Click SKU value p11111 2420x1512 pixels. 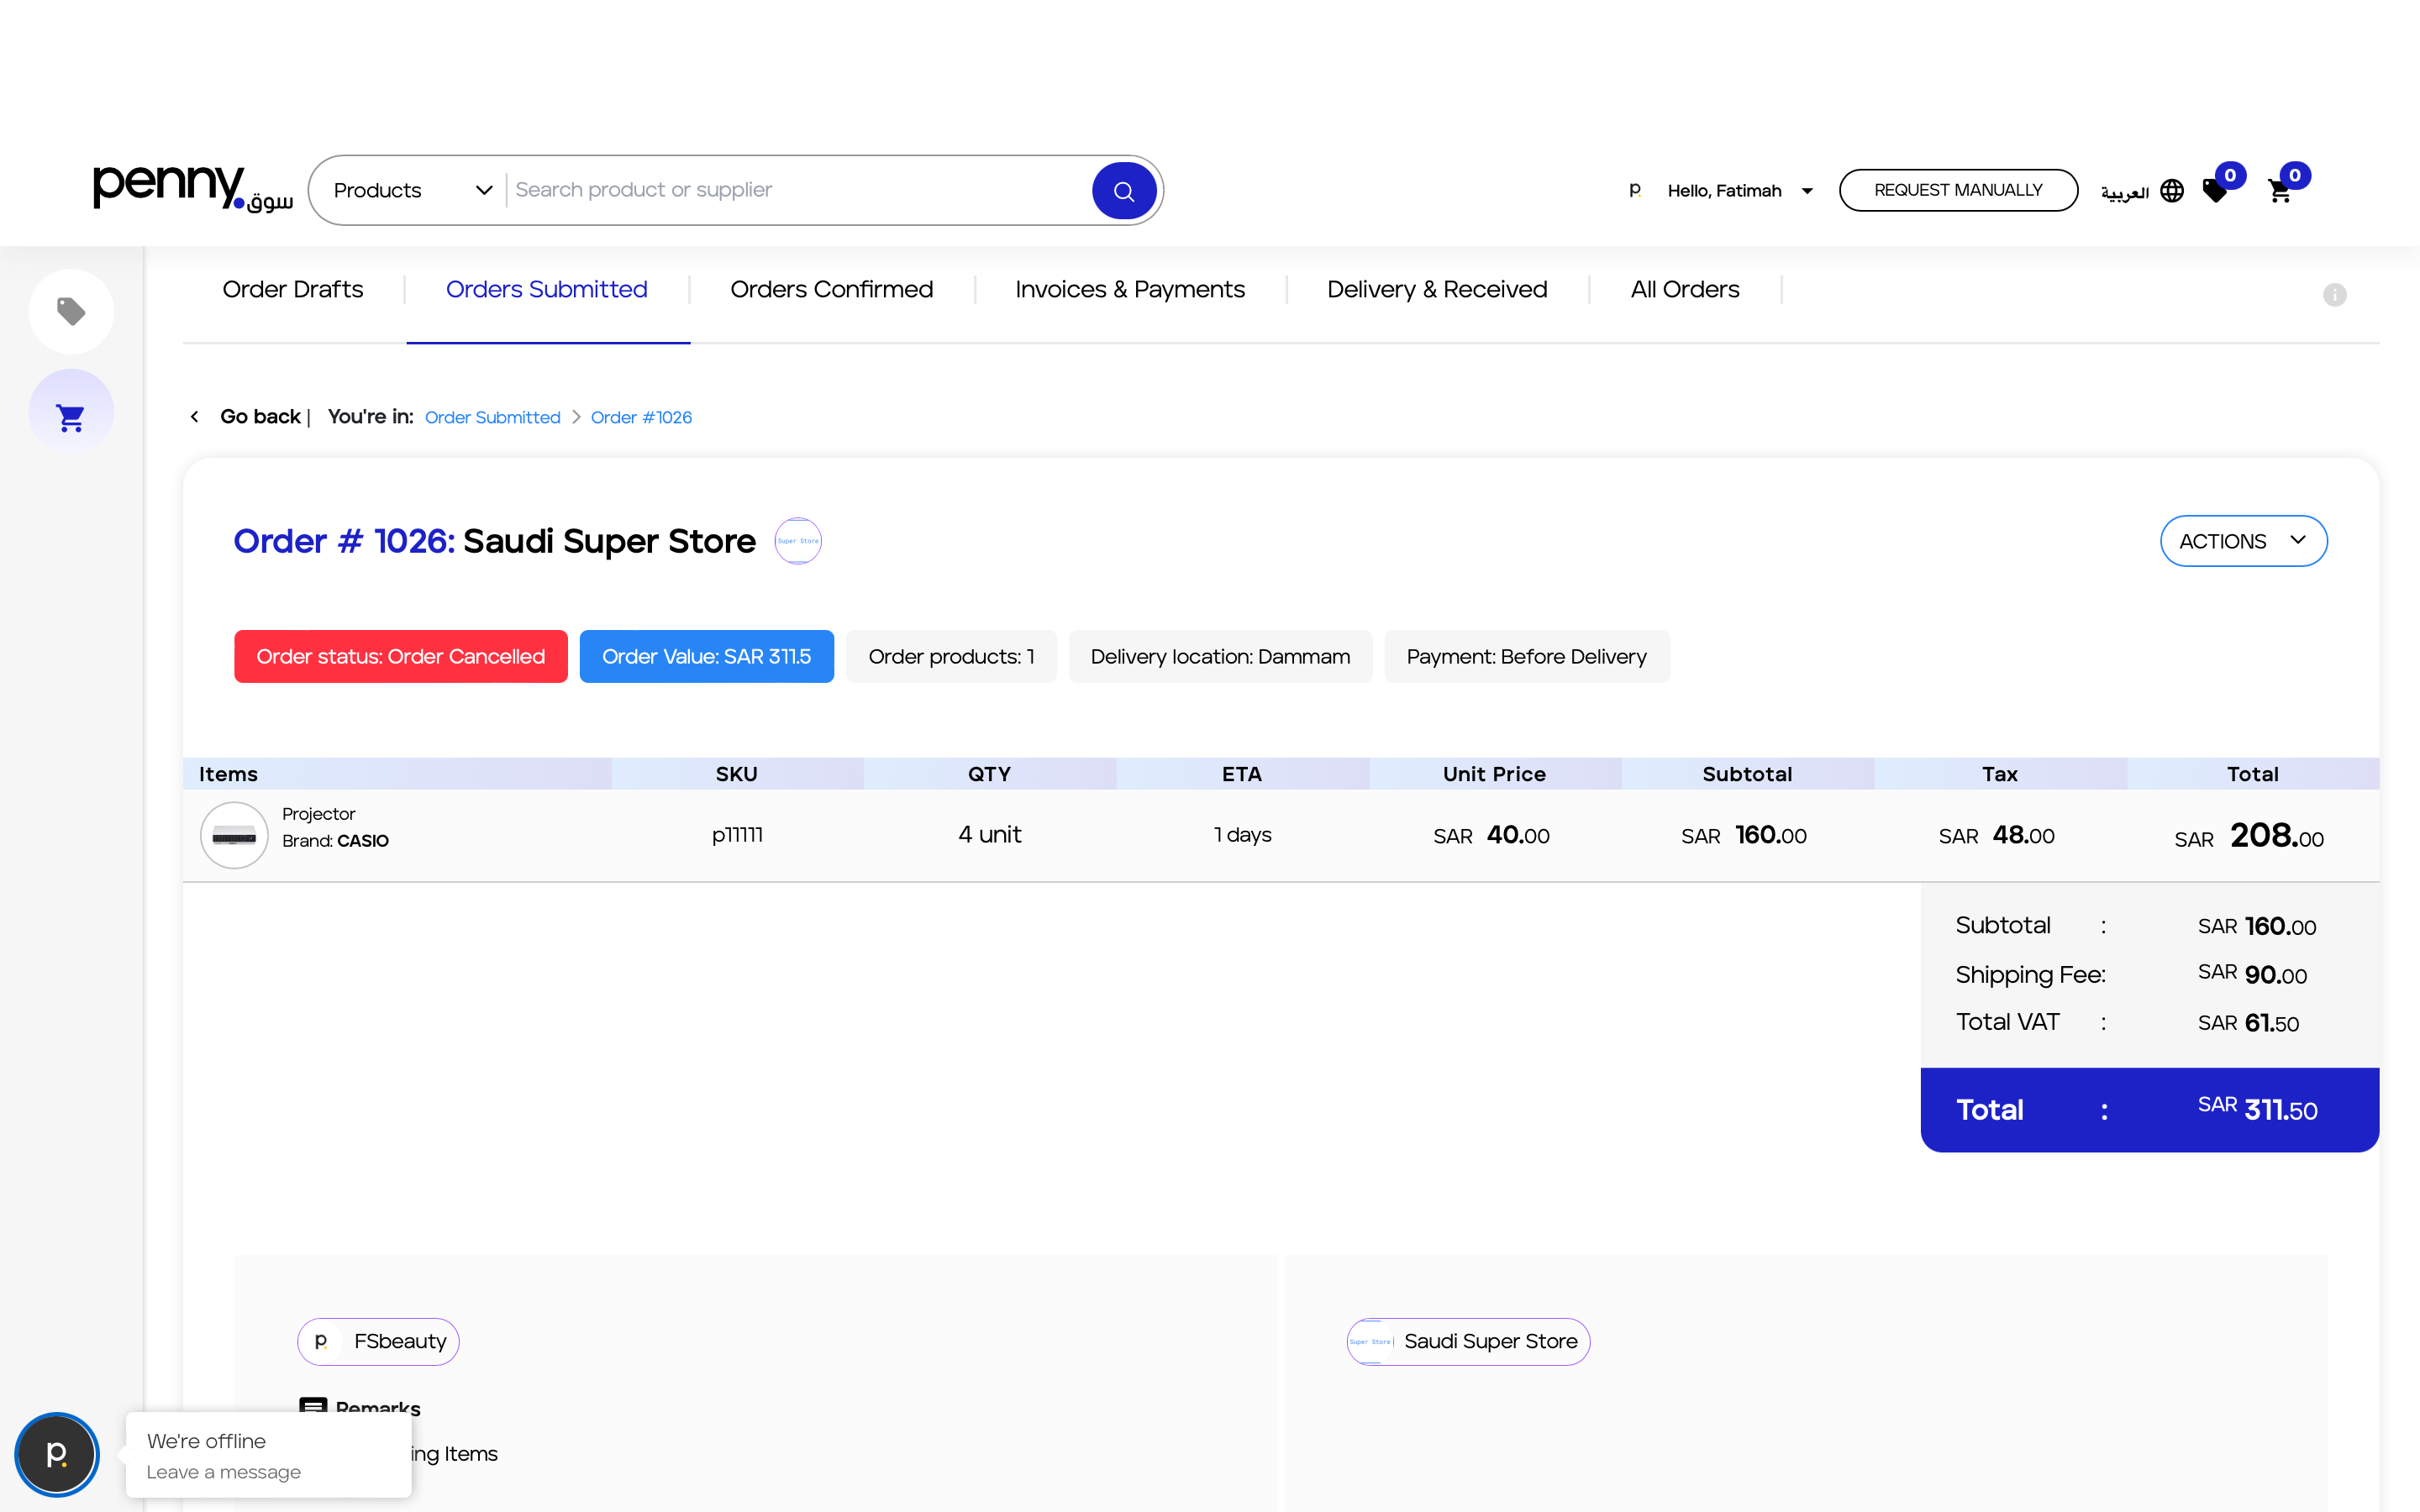[737, 835]
